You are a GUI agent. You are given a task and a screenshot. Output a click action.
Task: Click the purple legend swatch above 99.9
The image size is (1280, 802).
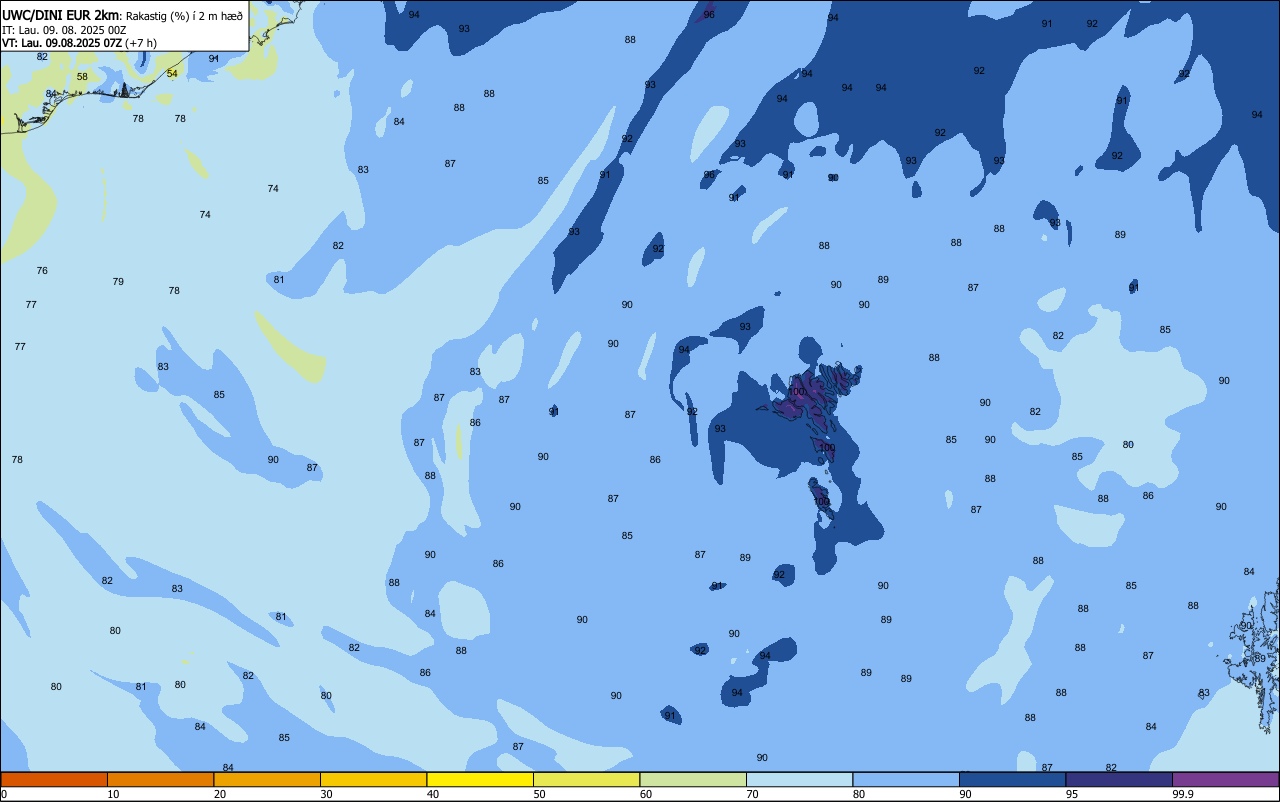coord(1225,779)
